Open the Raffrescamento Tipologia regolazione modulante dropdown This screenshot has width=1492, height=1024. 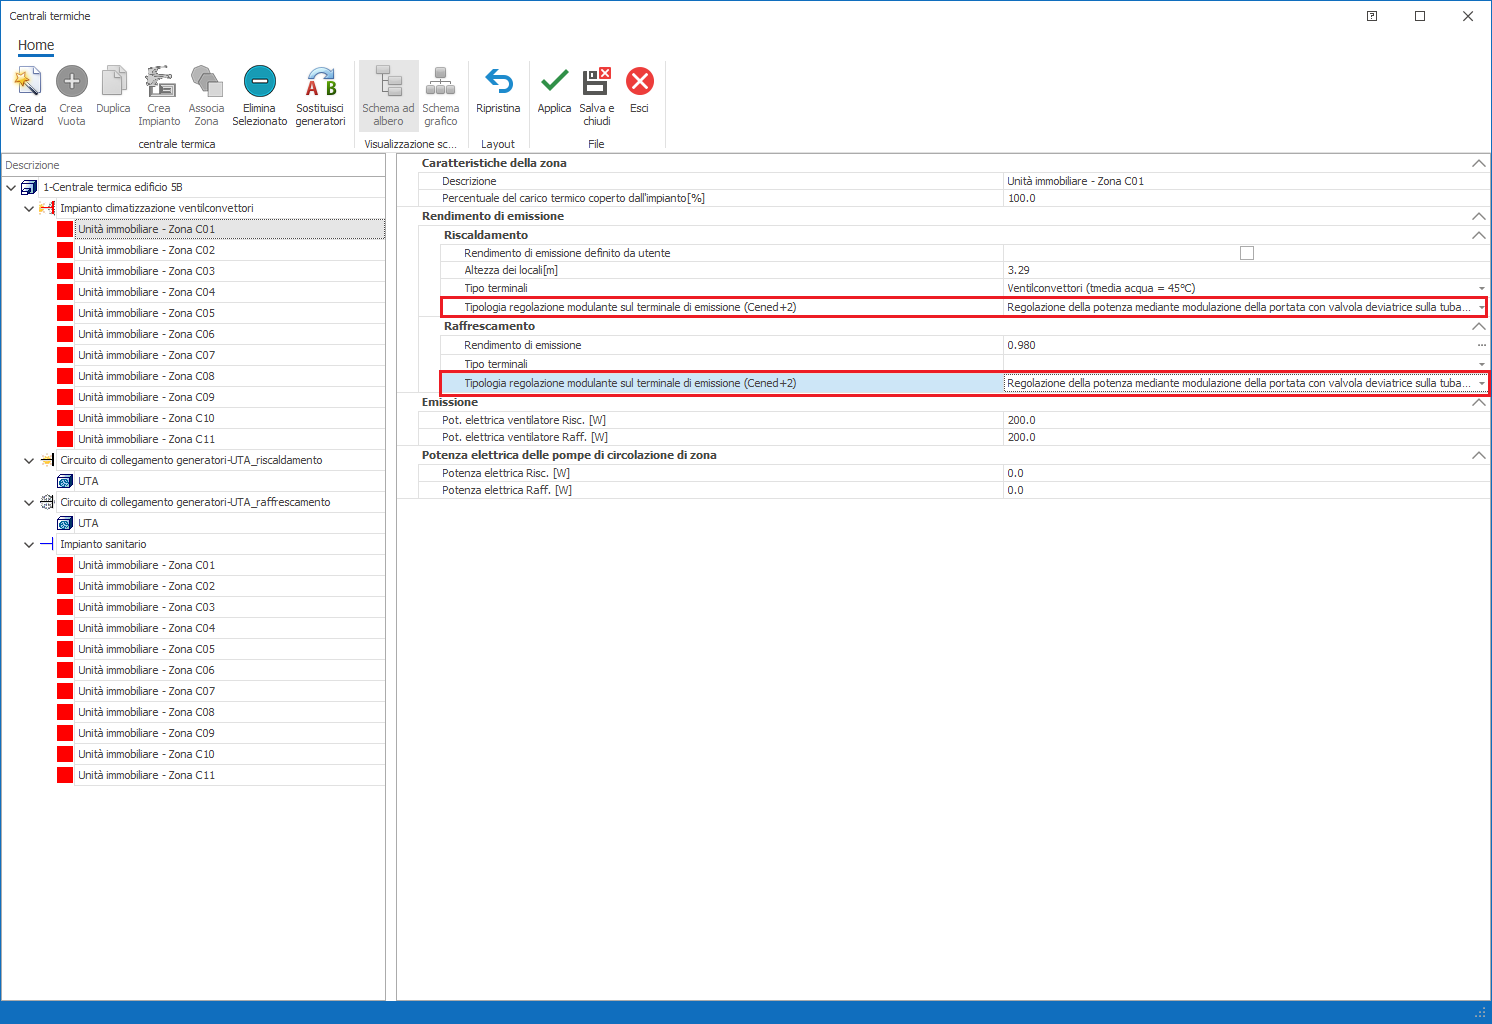[x=1481, y=383]
